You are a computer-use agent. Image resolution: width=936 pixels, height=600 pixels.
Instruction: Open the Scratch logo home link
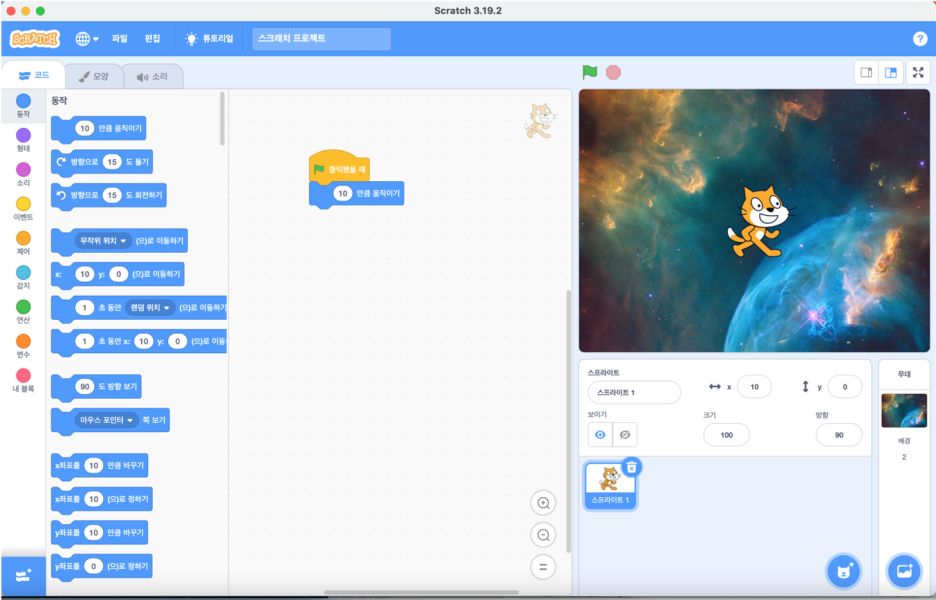point(35,39)
